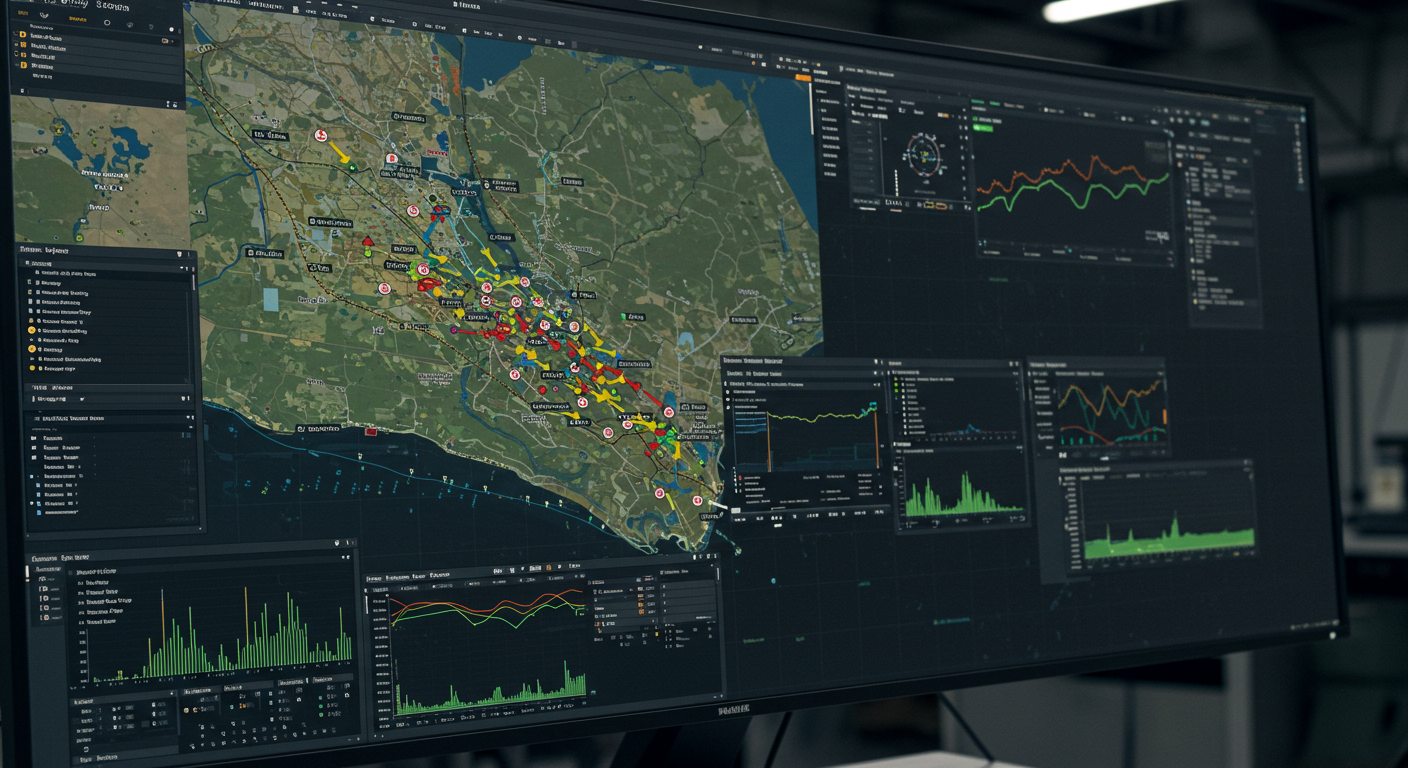Click the red triangle marker on the map

367,241
